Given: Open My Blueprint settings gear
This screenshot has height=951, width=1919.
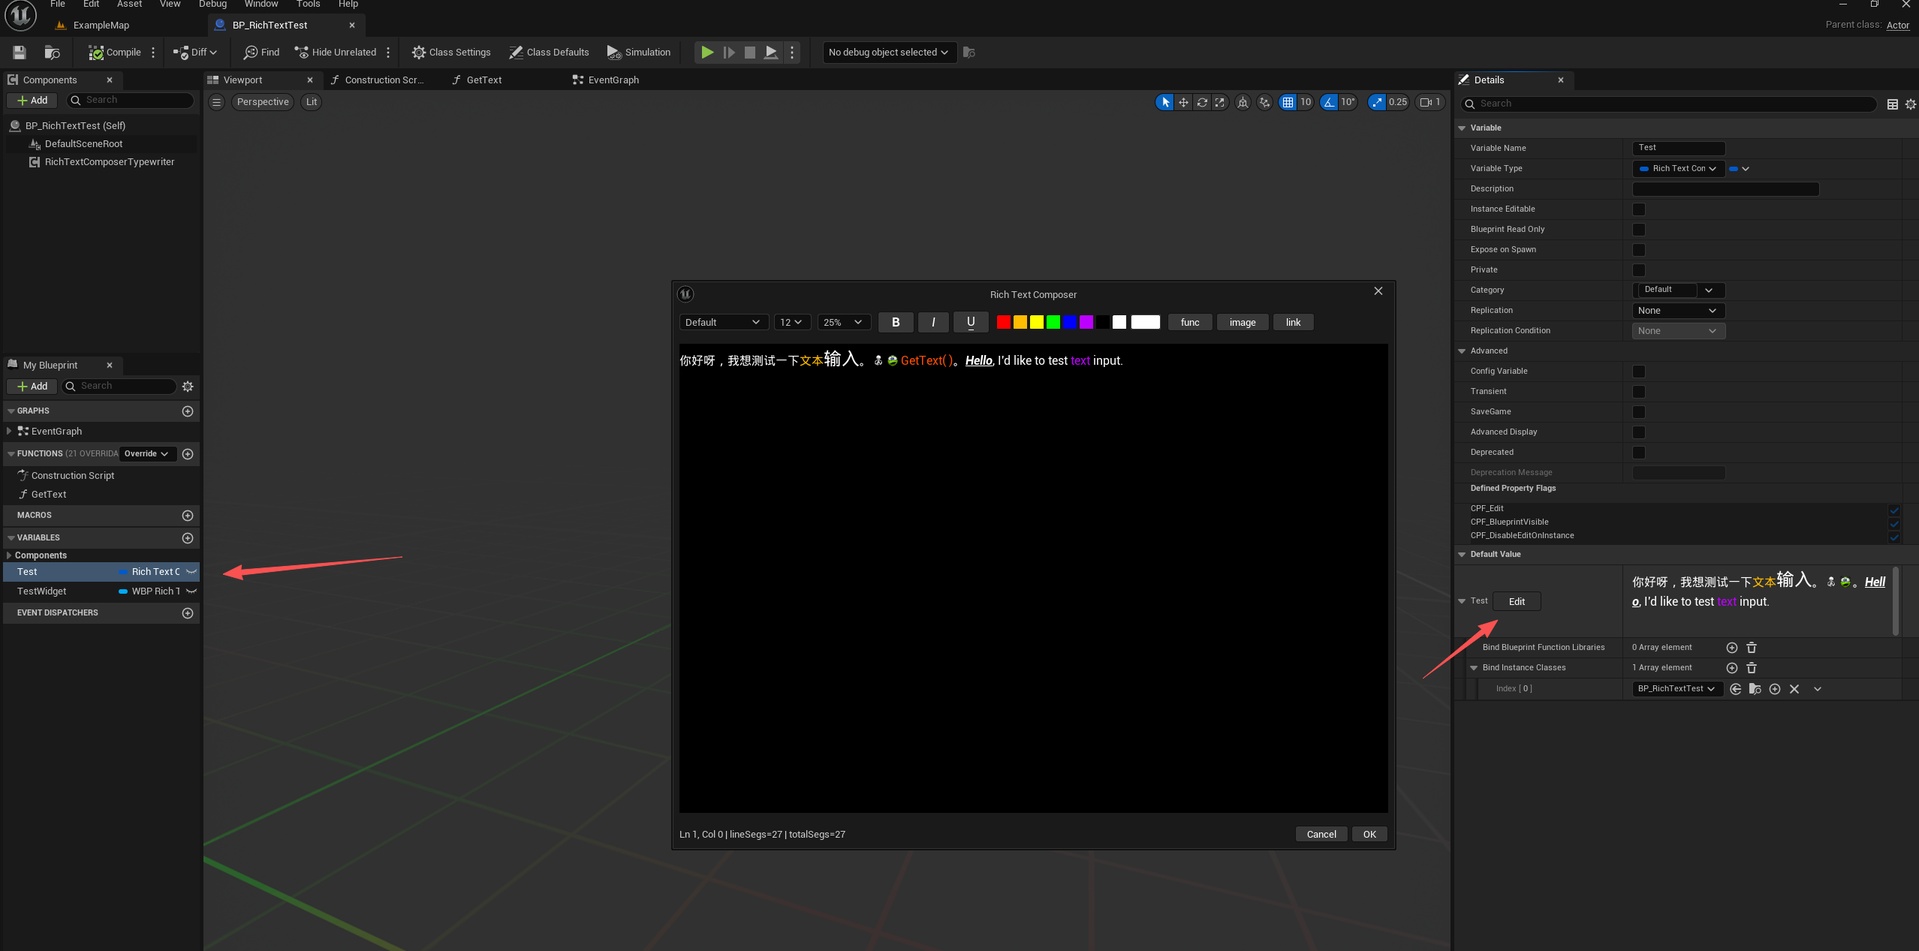Looking at the screenshot, I should 188,386.
